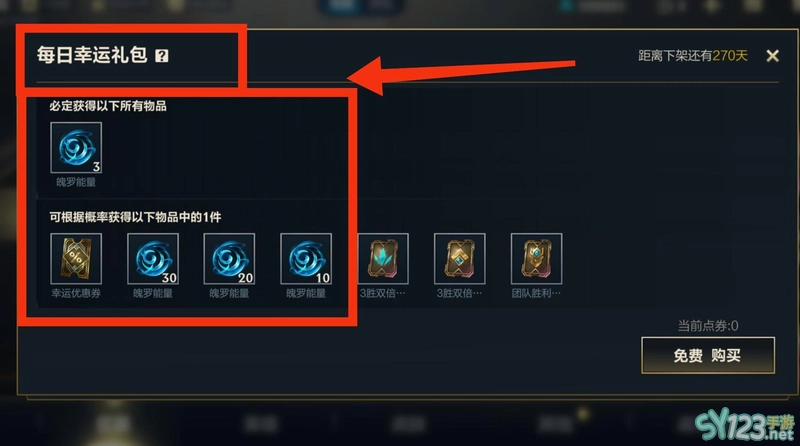Click the 魄罗能量 label under the x3 icon
Screen dimensions: 800x446
(x=76, y=182)
